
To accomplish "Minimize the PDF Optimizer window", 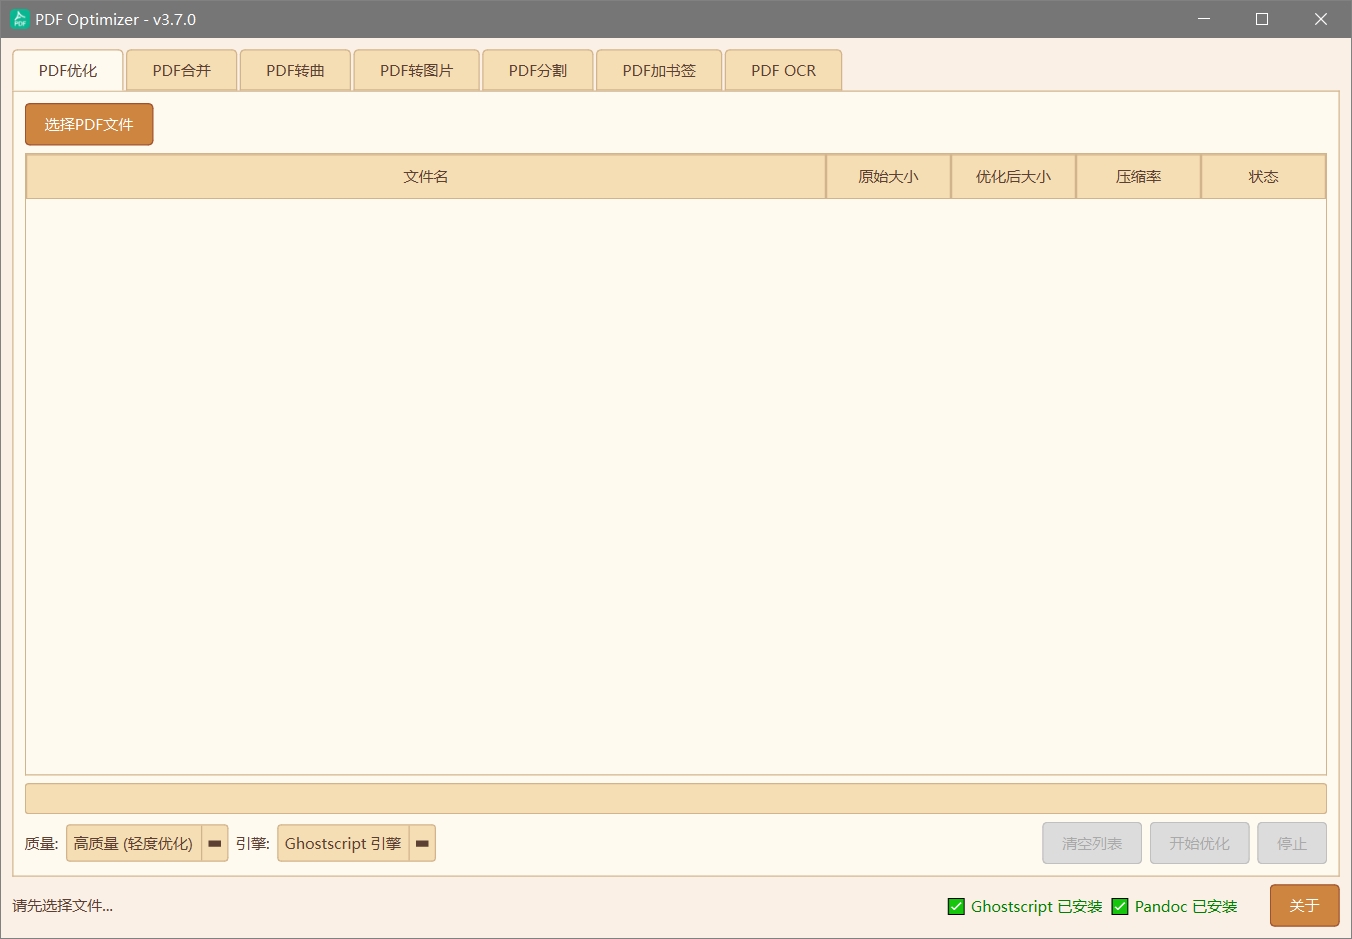I will (1204, 19).
